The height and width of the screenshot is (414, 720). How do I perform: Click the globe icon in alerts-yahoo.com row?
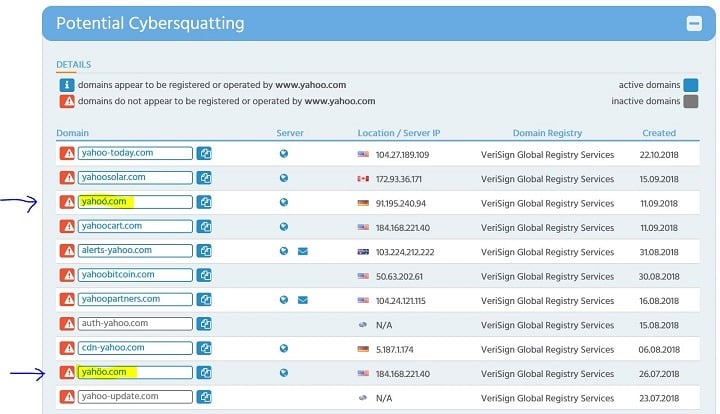click(x=284, y=251)
